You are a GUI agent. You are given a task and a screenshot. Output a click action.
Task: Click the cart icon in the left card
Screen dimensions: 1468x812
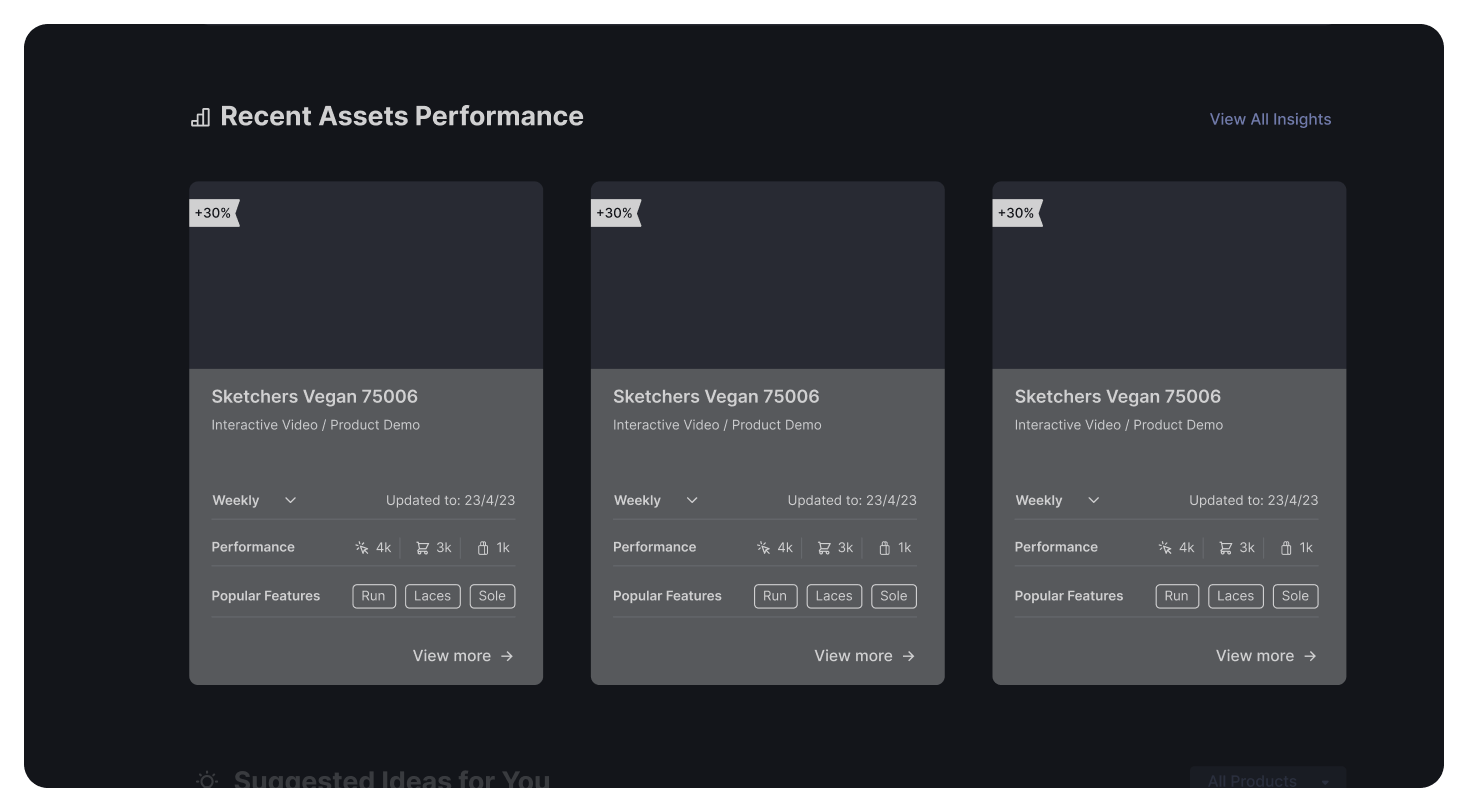(x=423, y=548)
